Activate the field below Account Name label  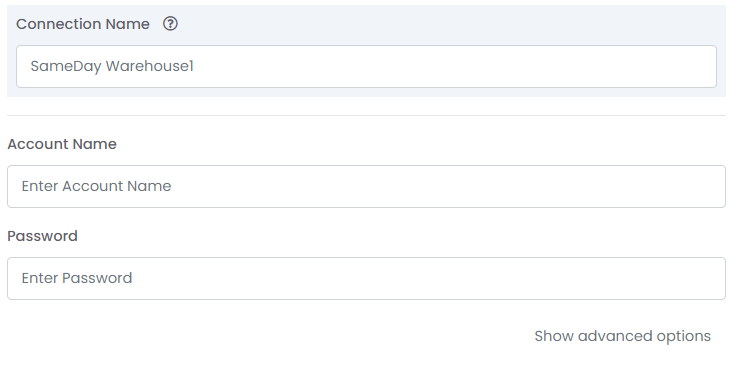366,186
